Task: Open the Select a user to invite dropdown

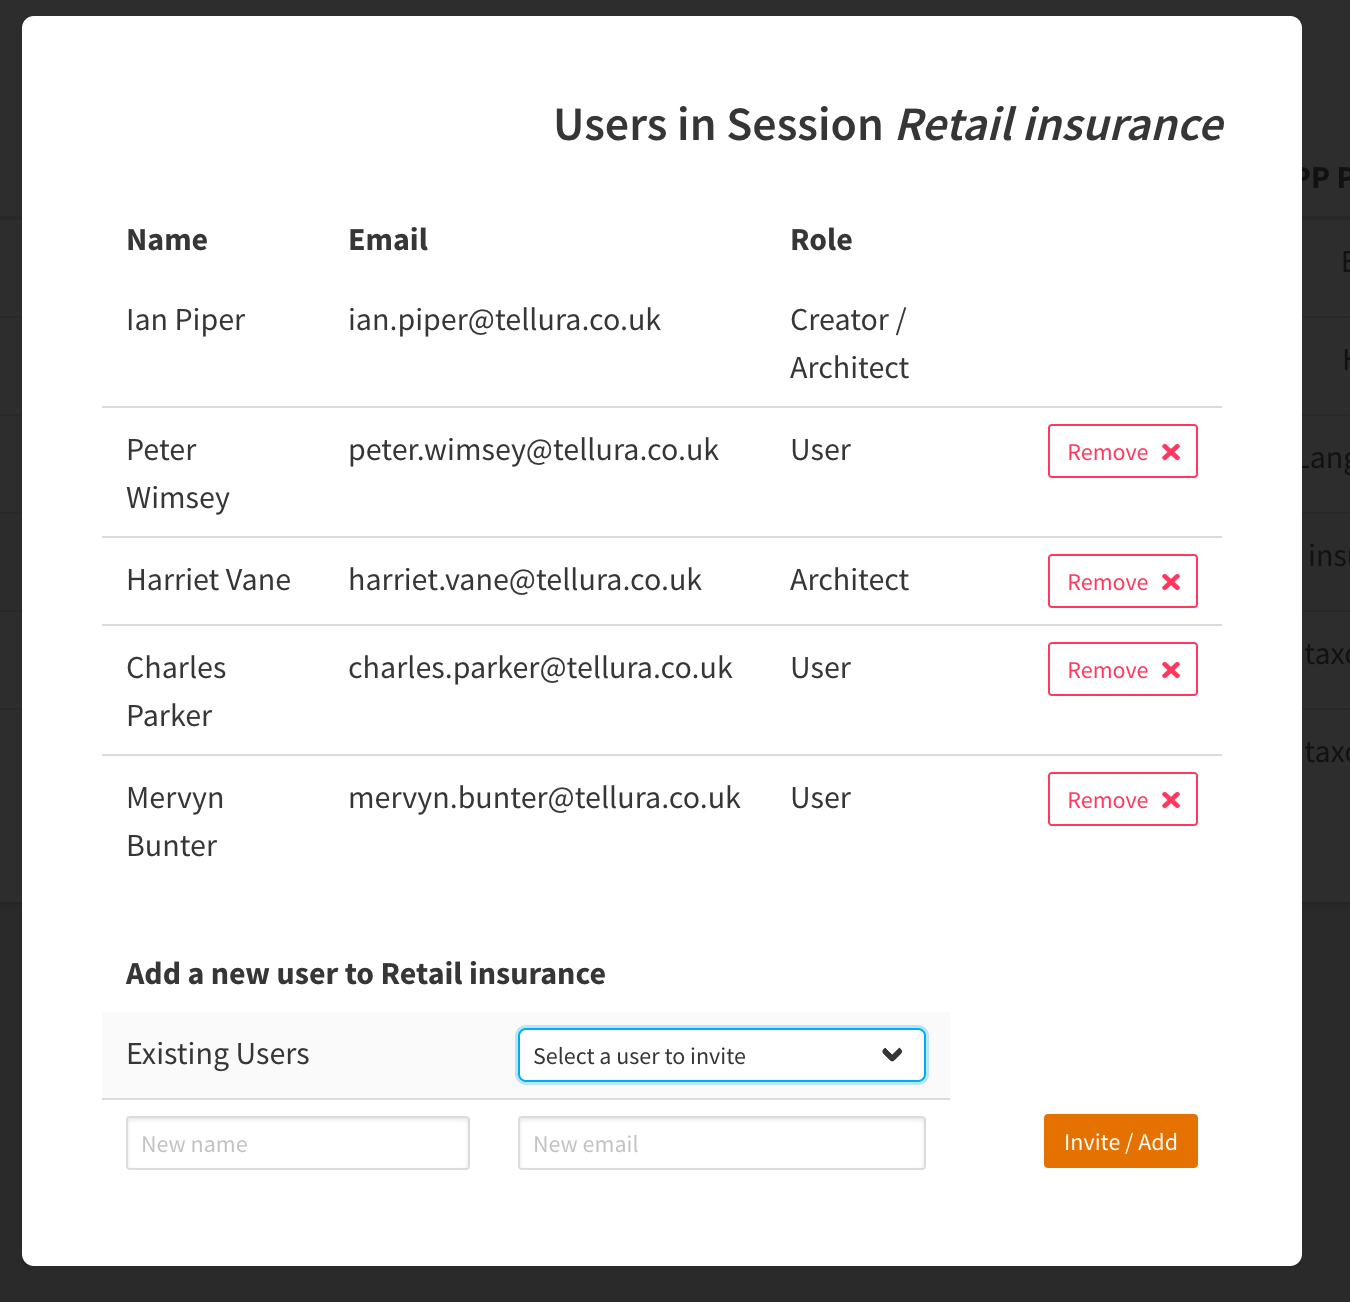Action: coord(721,1055)
